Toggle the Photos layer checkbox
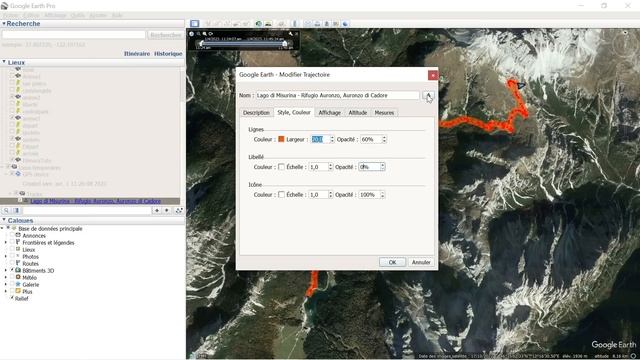Screen dimensions: 640x360 [12, 256]
